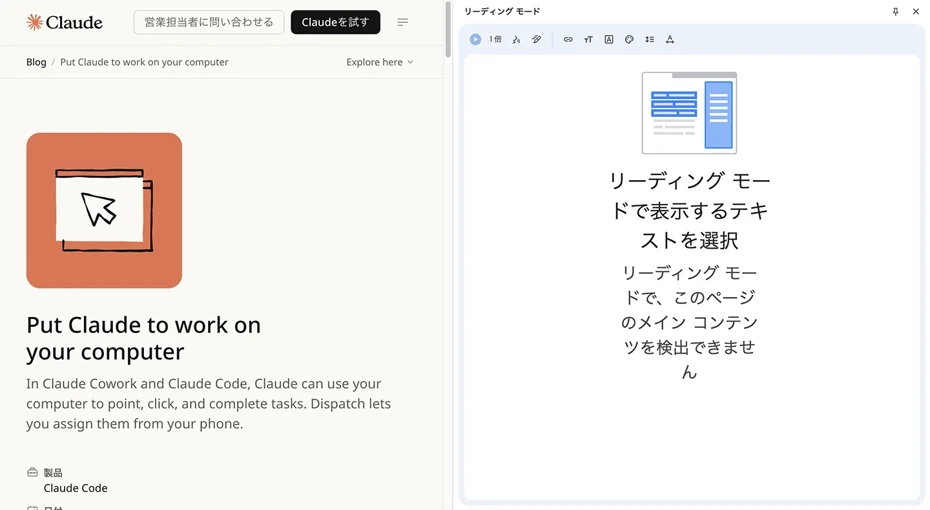
Task: Pin the reading mode side panel
Action: (896, 11)
